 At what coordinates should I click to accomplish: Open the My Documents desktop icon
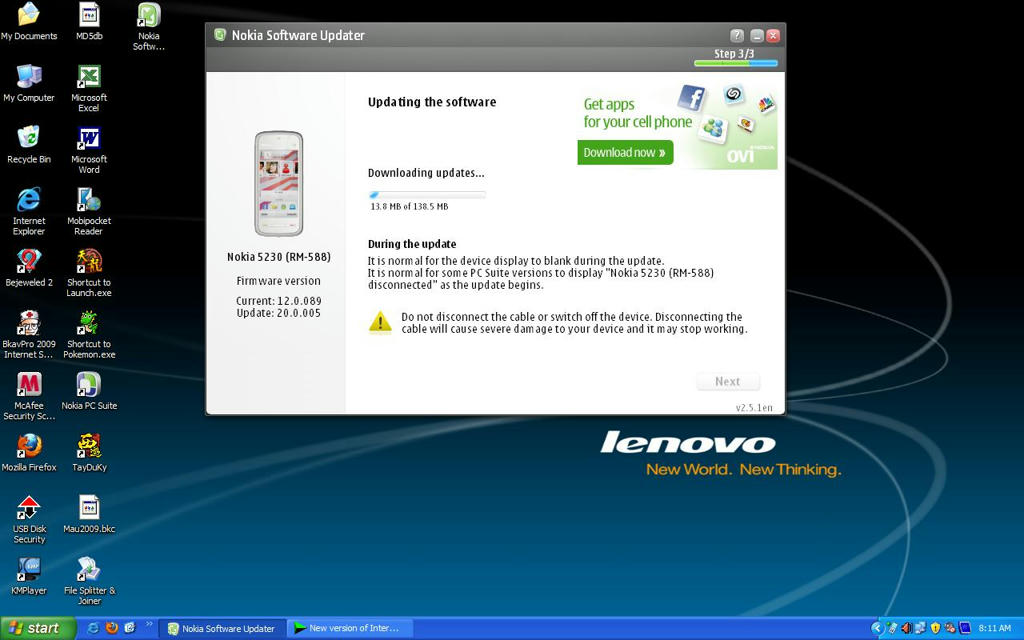click(29, 21)
